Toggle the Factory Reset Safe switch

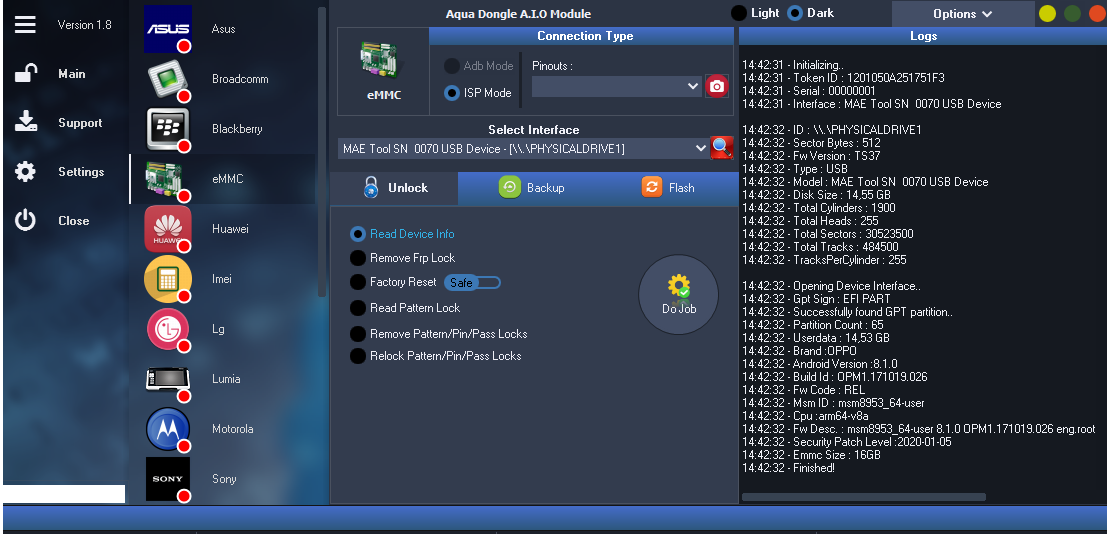coord(472,283)
